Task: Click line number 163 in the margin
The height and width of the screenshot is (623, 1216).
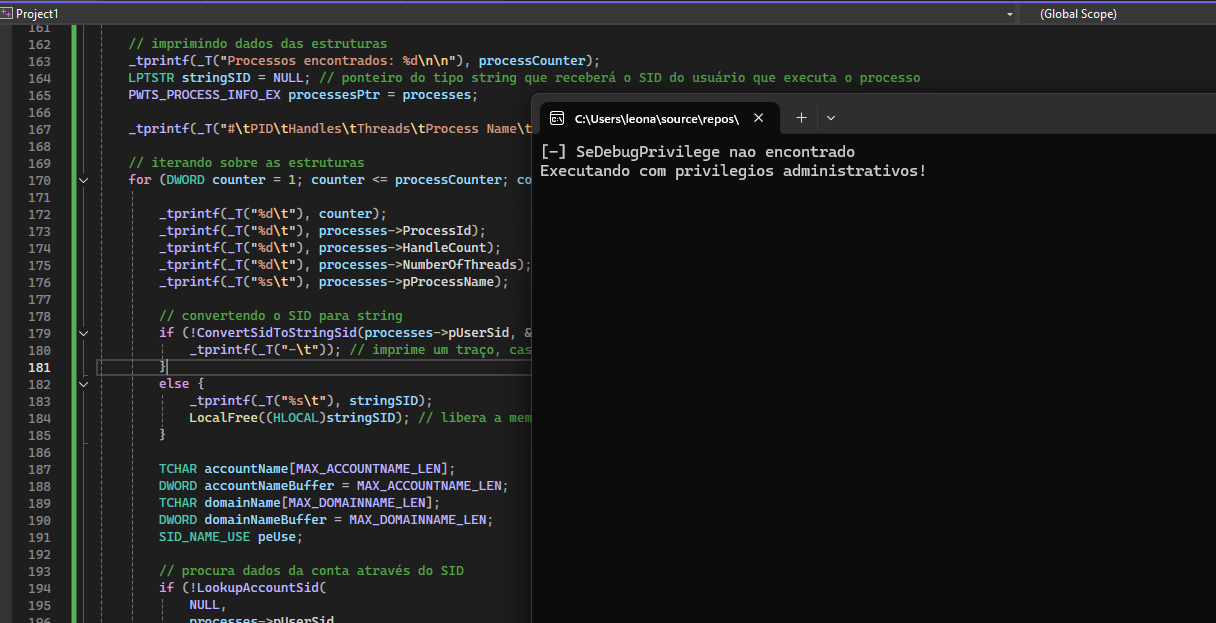Action: click(x=39, y=61)
